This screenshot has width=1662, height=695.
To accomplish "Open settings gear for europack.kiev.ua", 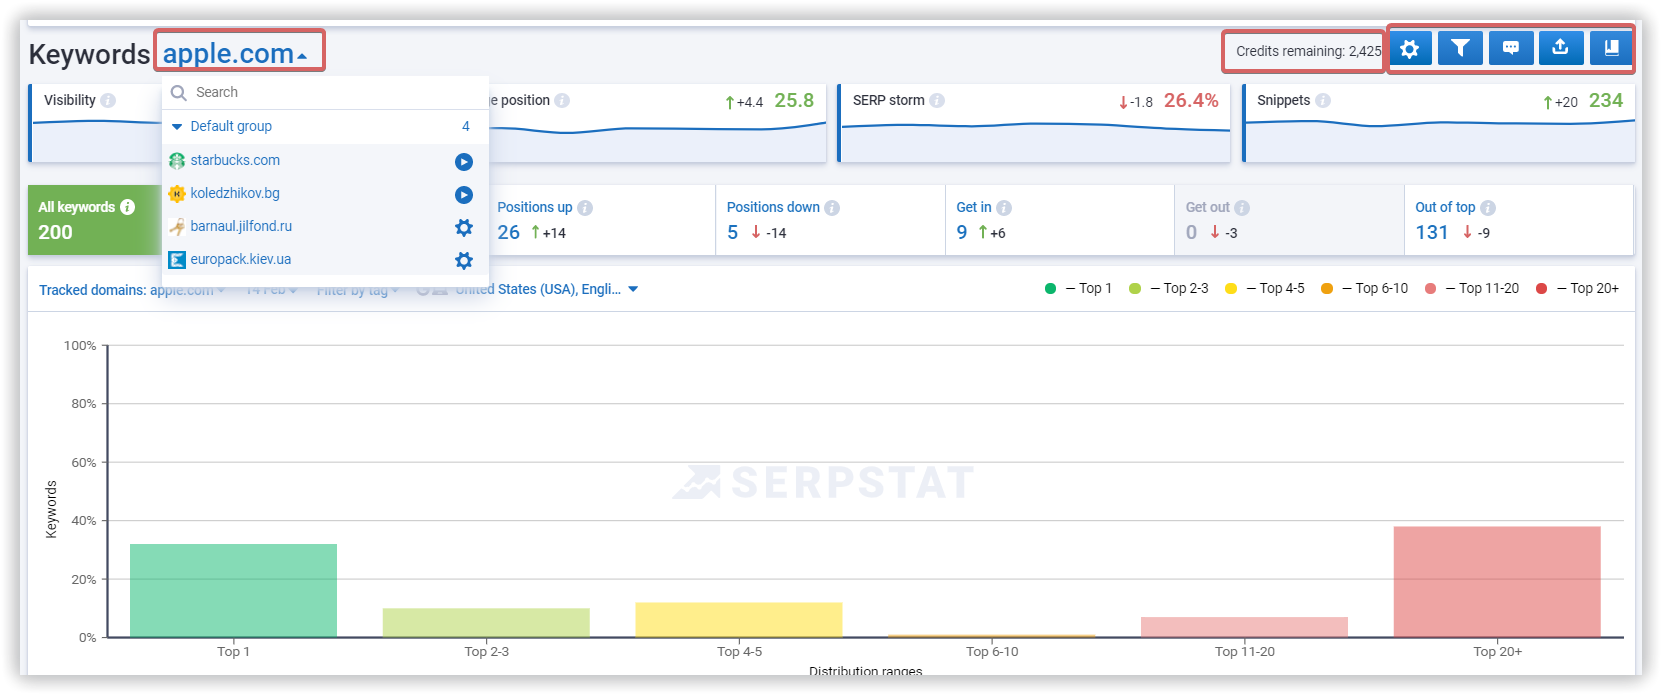I will point(464,260).
